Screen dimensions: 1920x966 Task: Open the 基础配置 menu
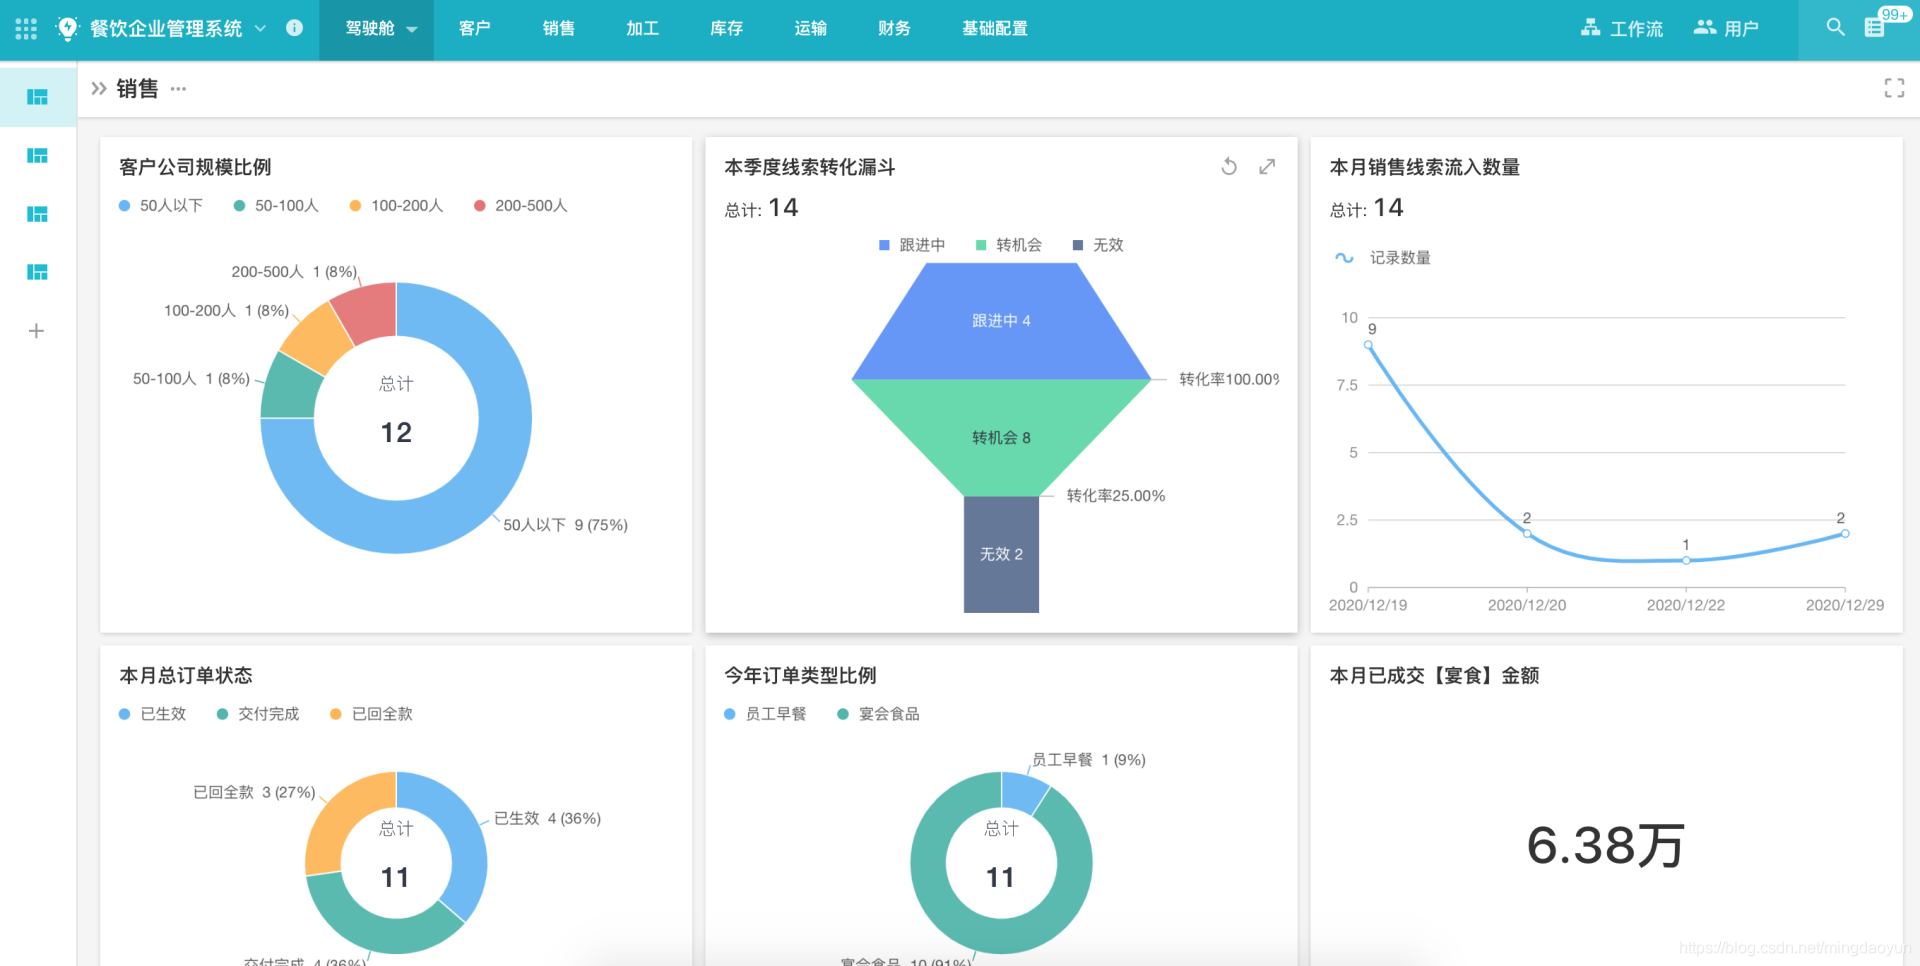994,29
